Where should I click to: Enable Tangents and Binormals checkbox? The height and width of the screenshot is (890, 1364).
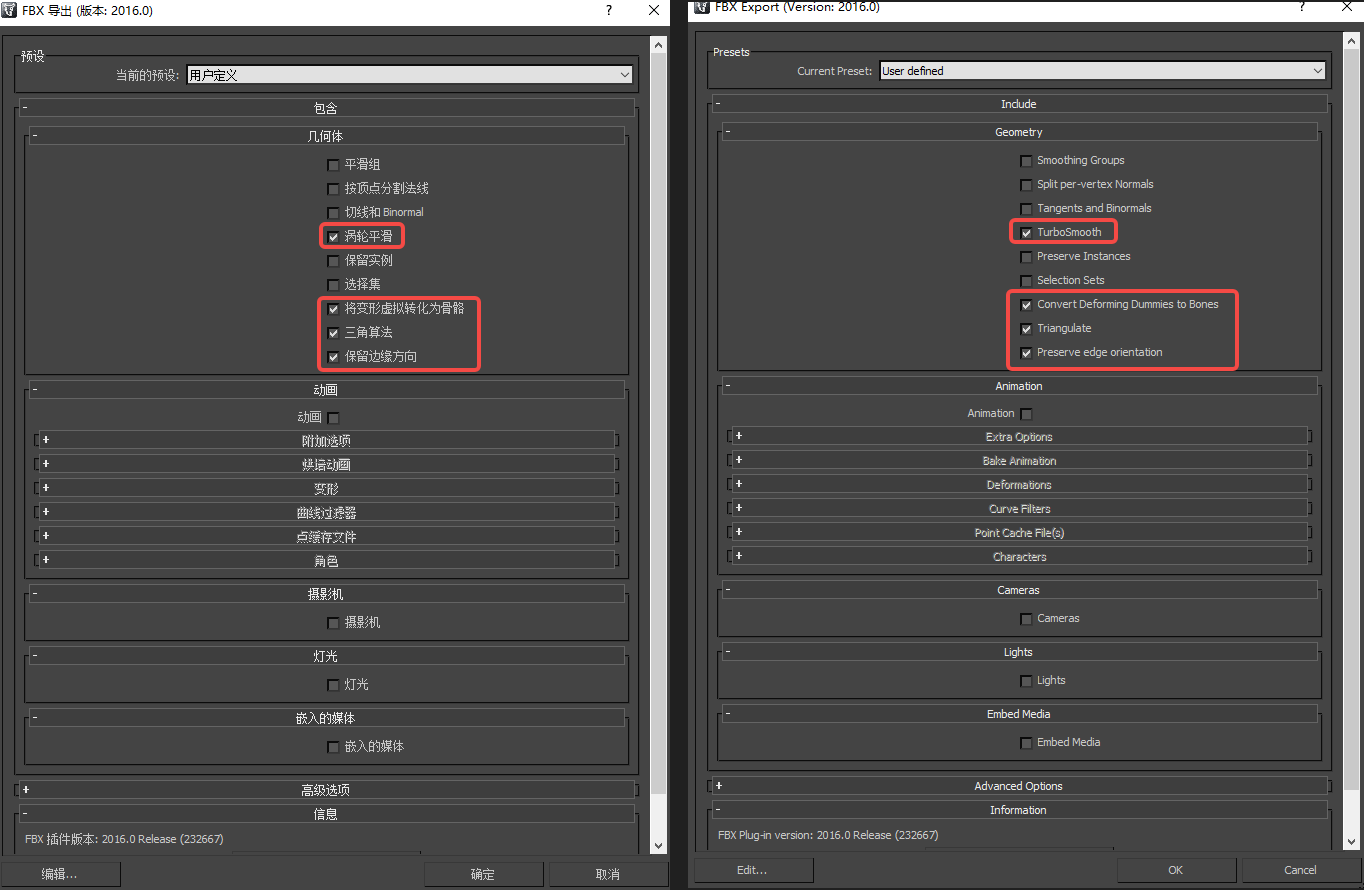click(1026, 209)
